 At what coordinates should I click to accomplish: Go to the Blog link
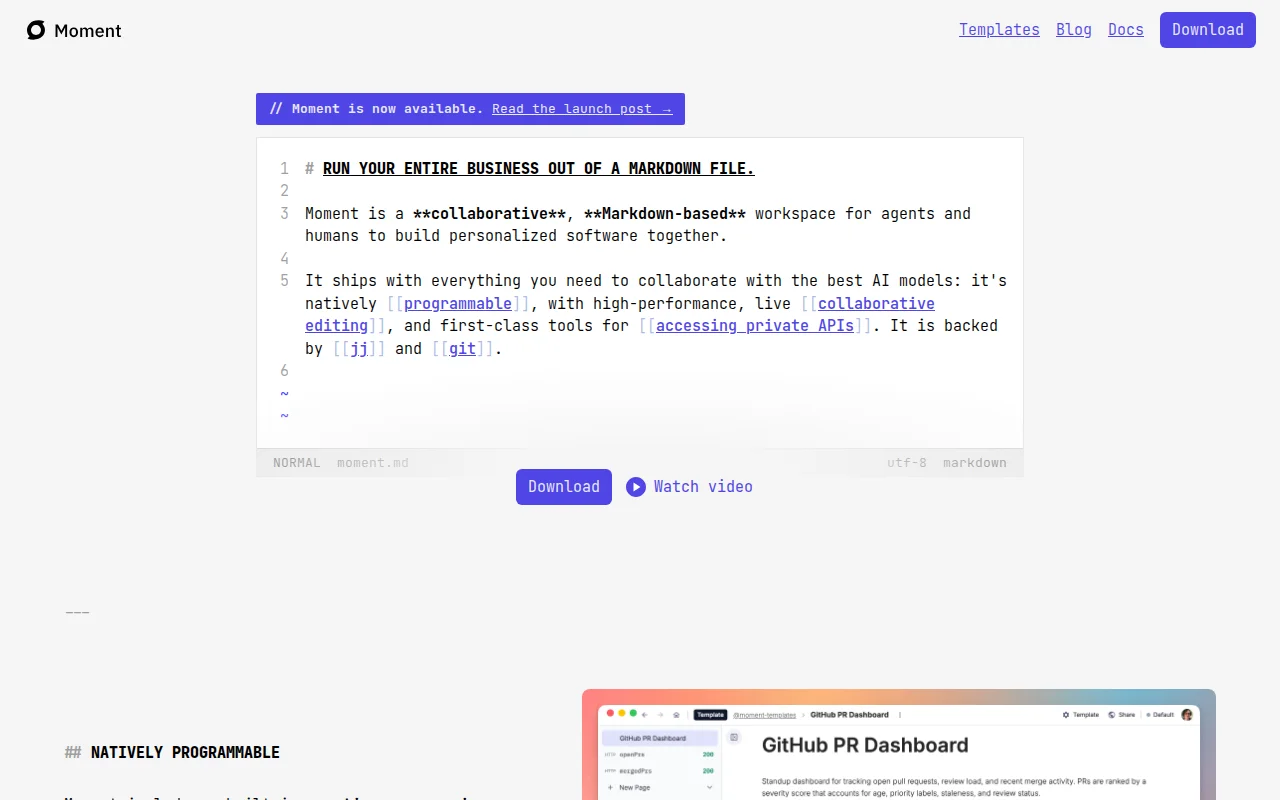(1074, 30)
